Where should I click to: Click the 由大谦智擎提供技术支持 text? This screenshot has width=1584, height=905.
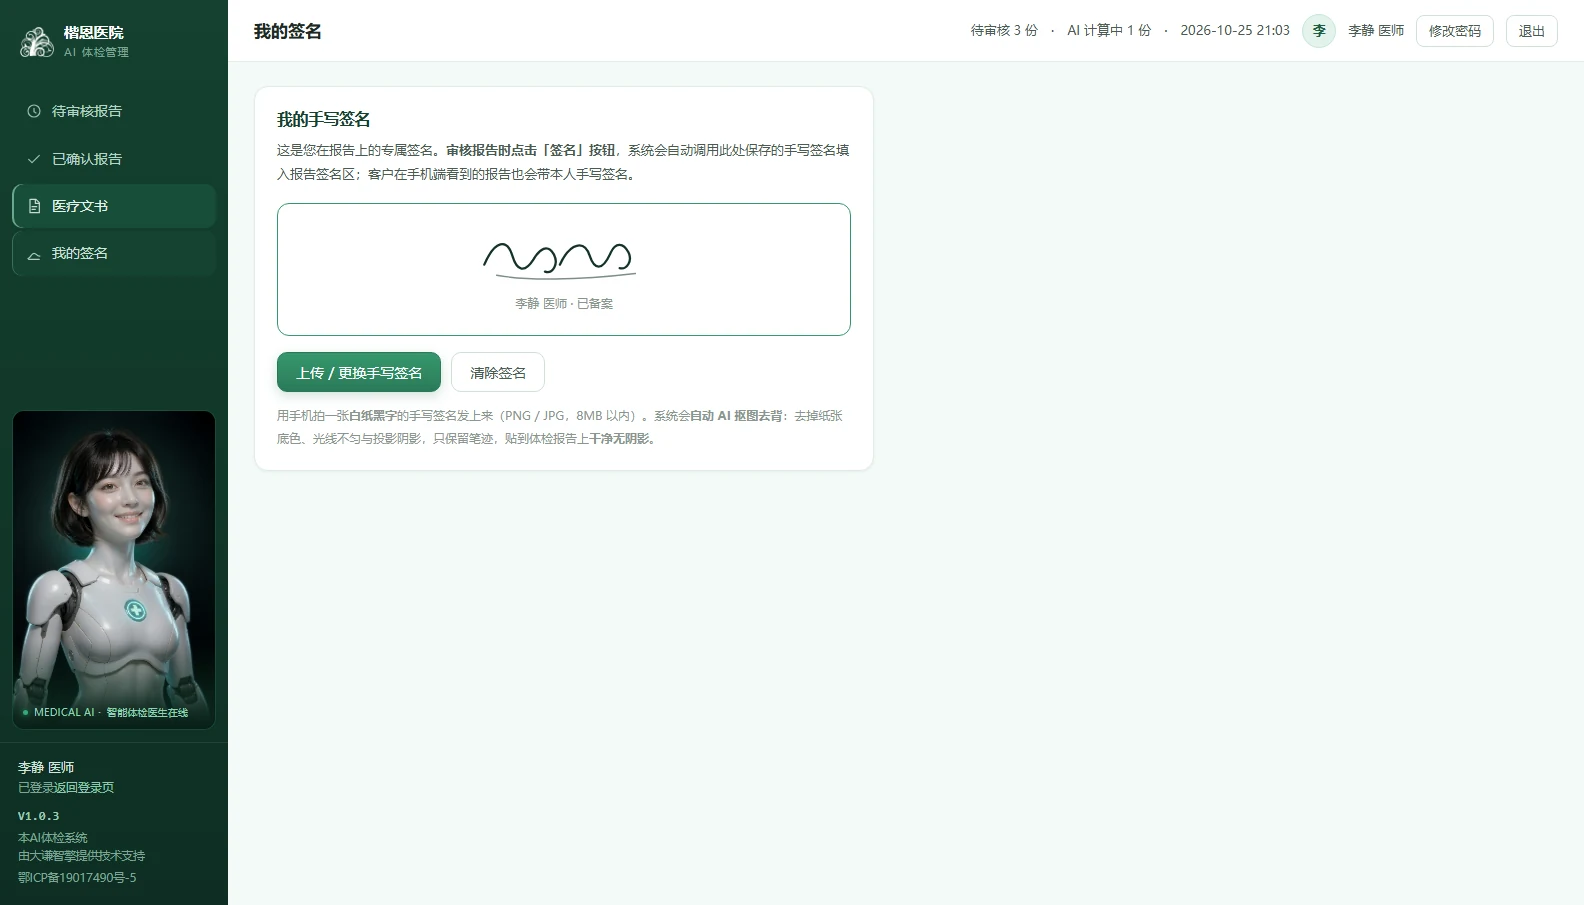pyautogui.click(x=82, y=856)
